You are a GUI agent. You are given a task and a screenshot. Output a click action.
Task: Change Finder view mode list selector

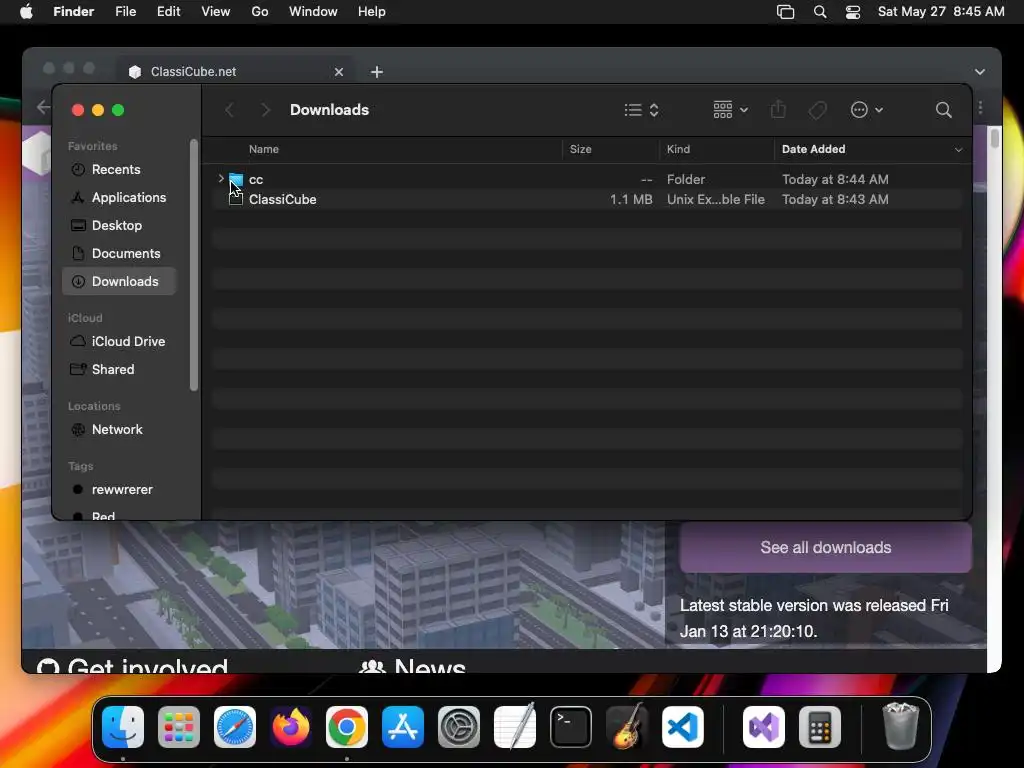[x=641, y=110]
